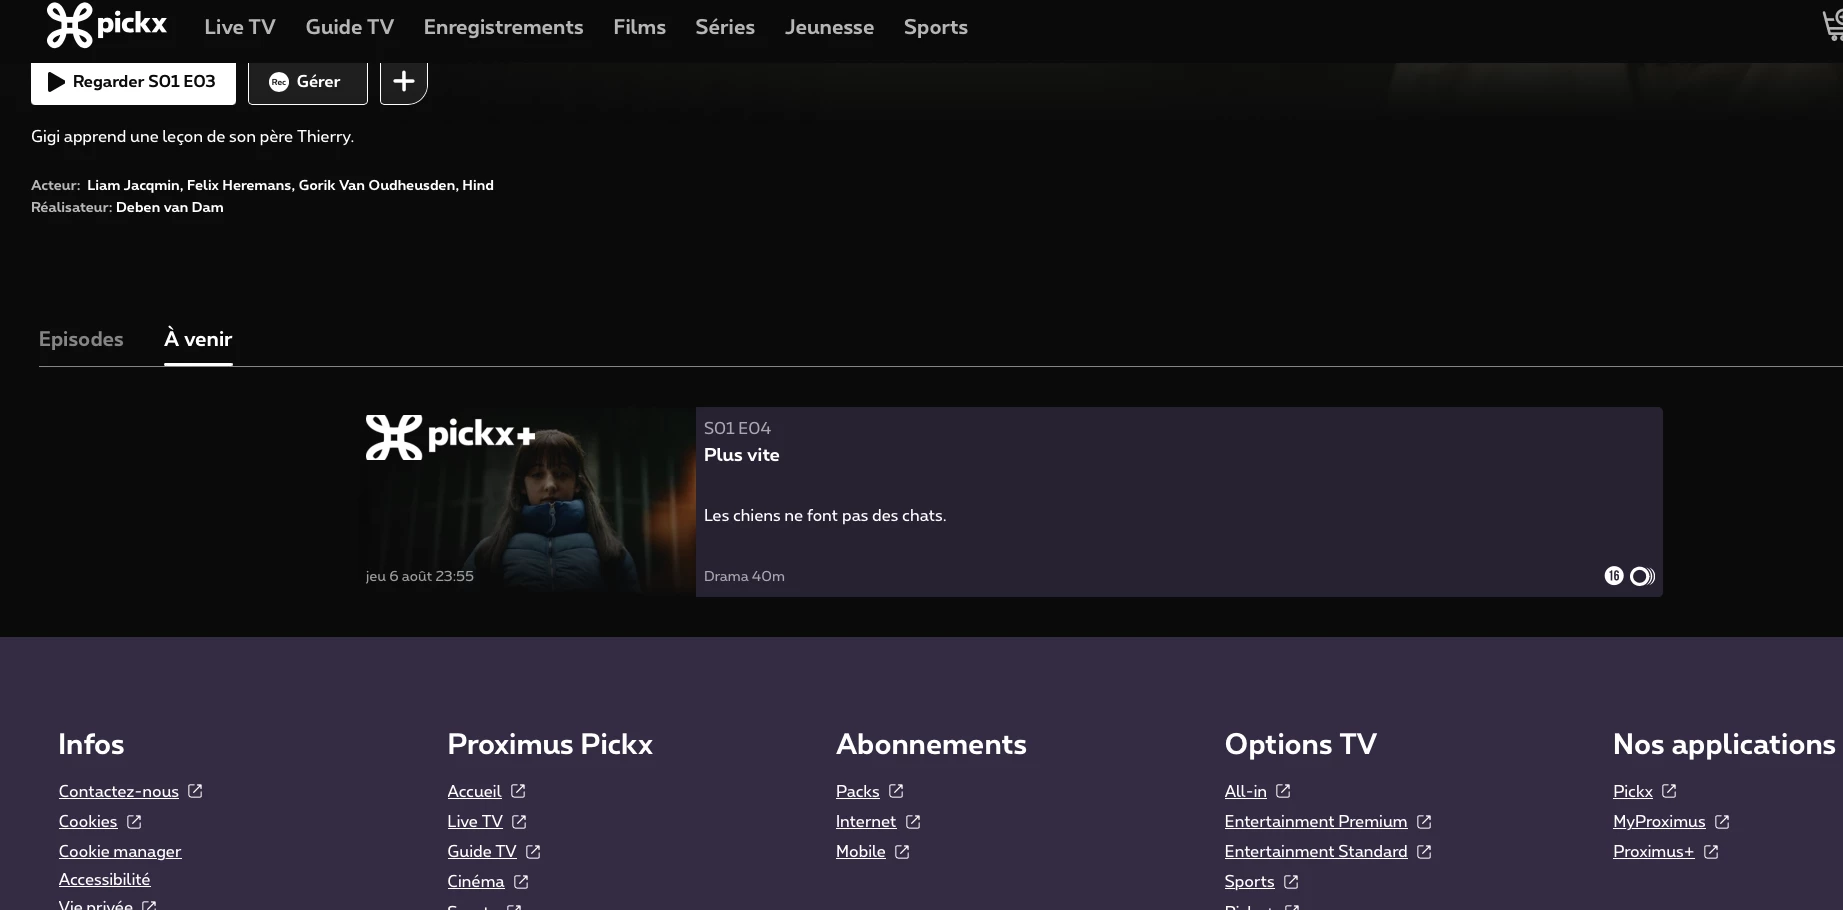Click director name Deben van Dam
Screen dimensions: 1843x910
170,207
